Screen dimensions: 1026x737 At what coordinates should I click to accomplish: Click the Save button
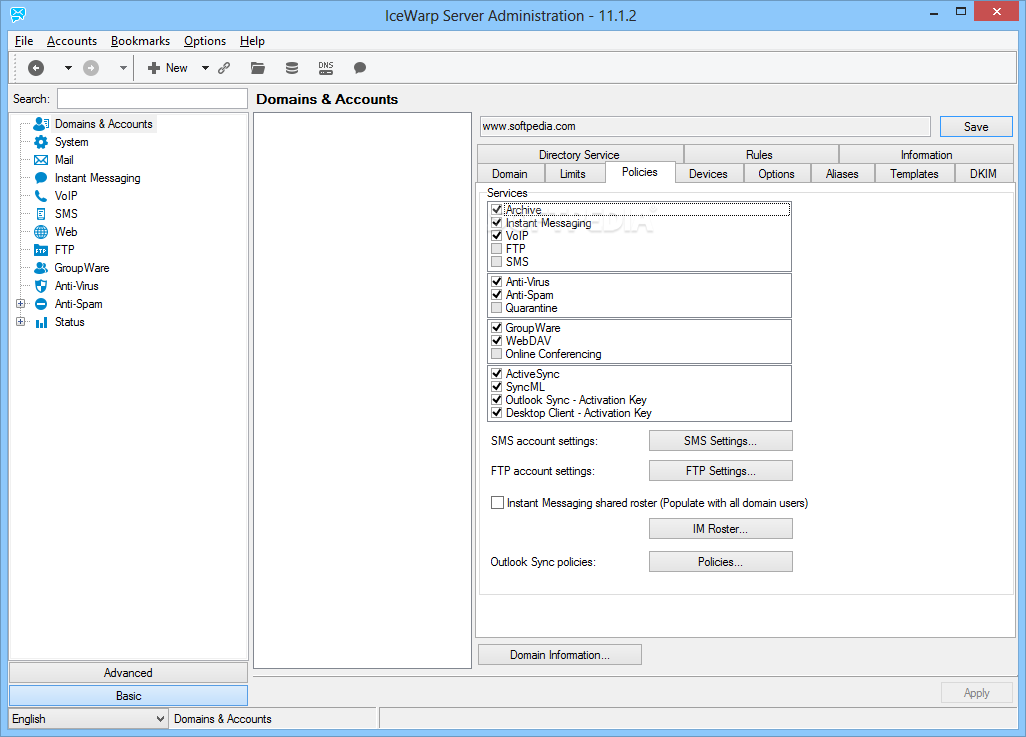click(x=976, y=126)
